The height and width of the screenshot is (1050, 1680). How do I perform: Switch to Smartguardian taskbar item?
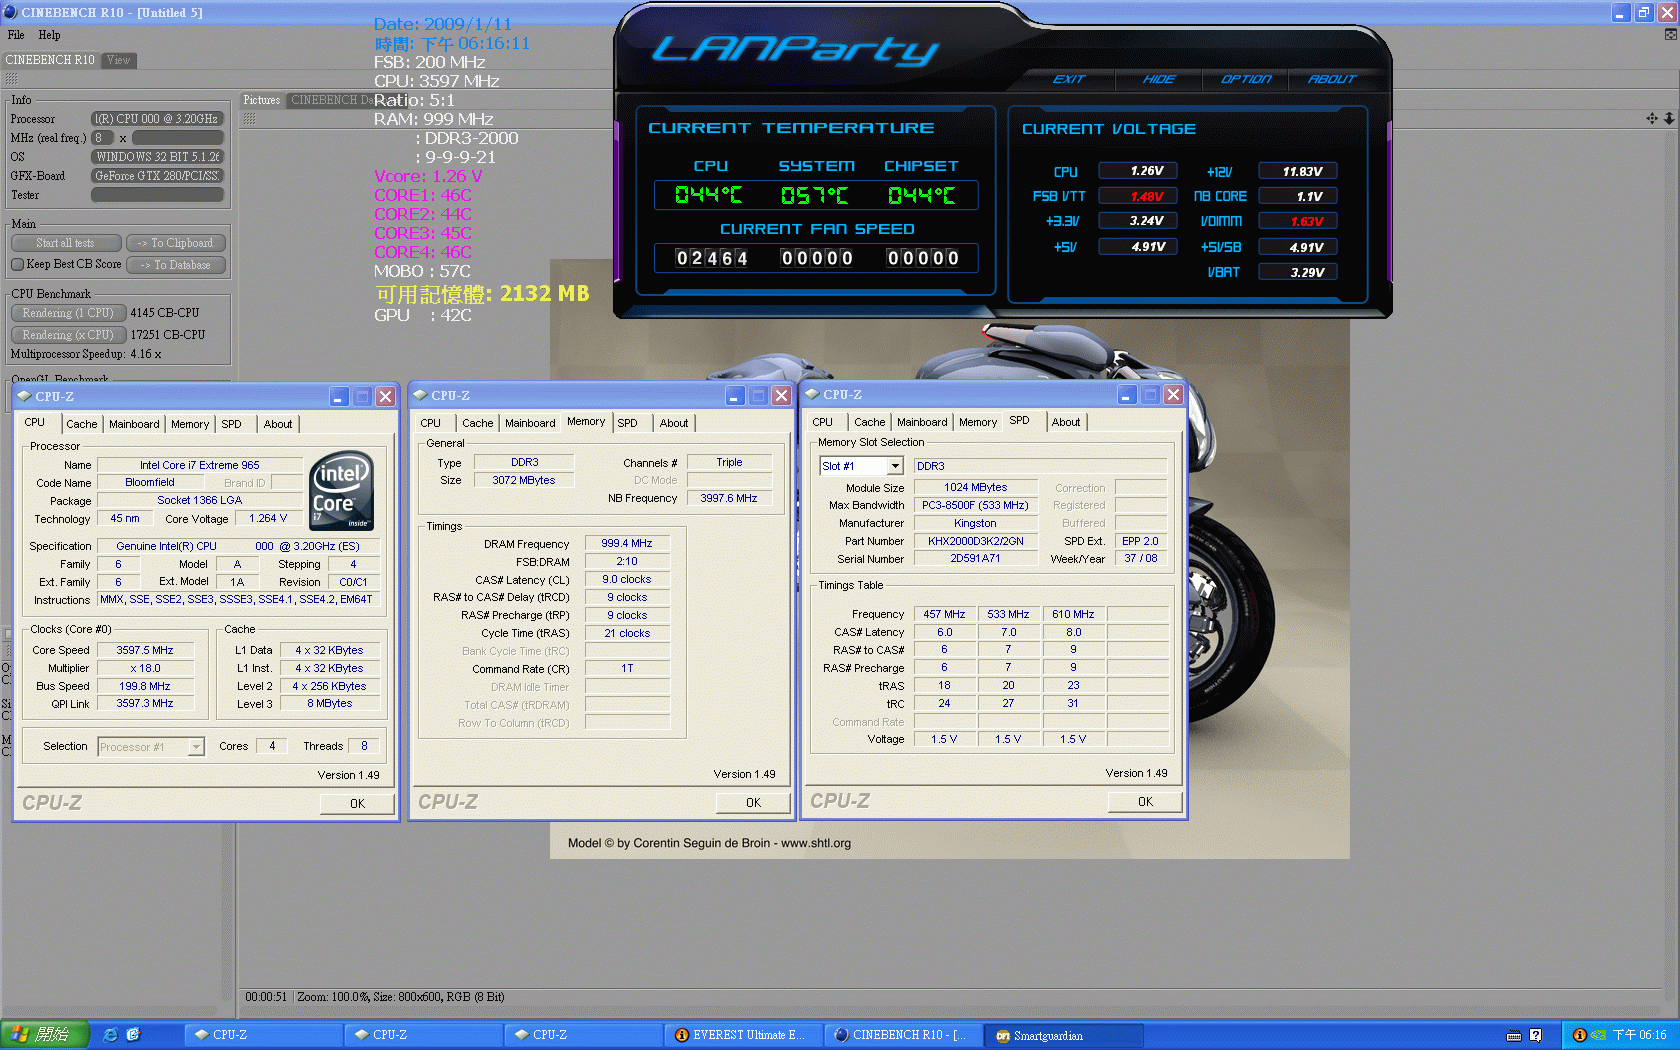point(1063,1035)
